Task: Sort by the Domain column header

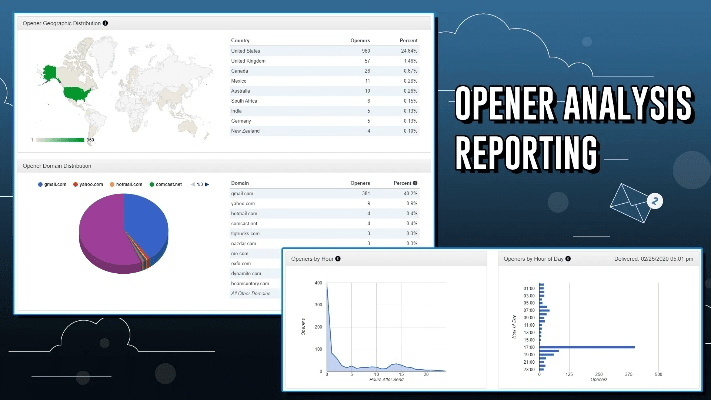Action: (x=240, y=183)
